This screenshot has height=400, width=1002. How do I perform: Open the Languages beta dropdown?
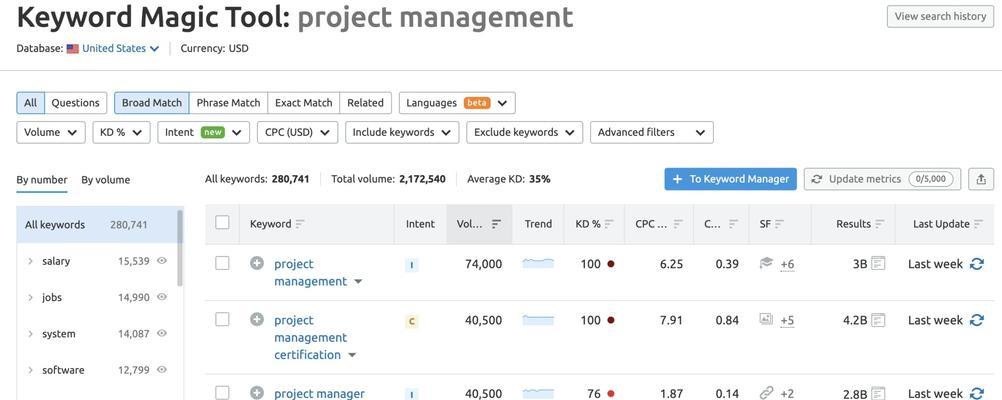click(457, 103)
